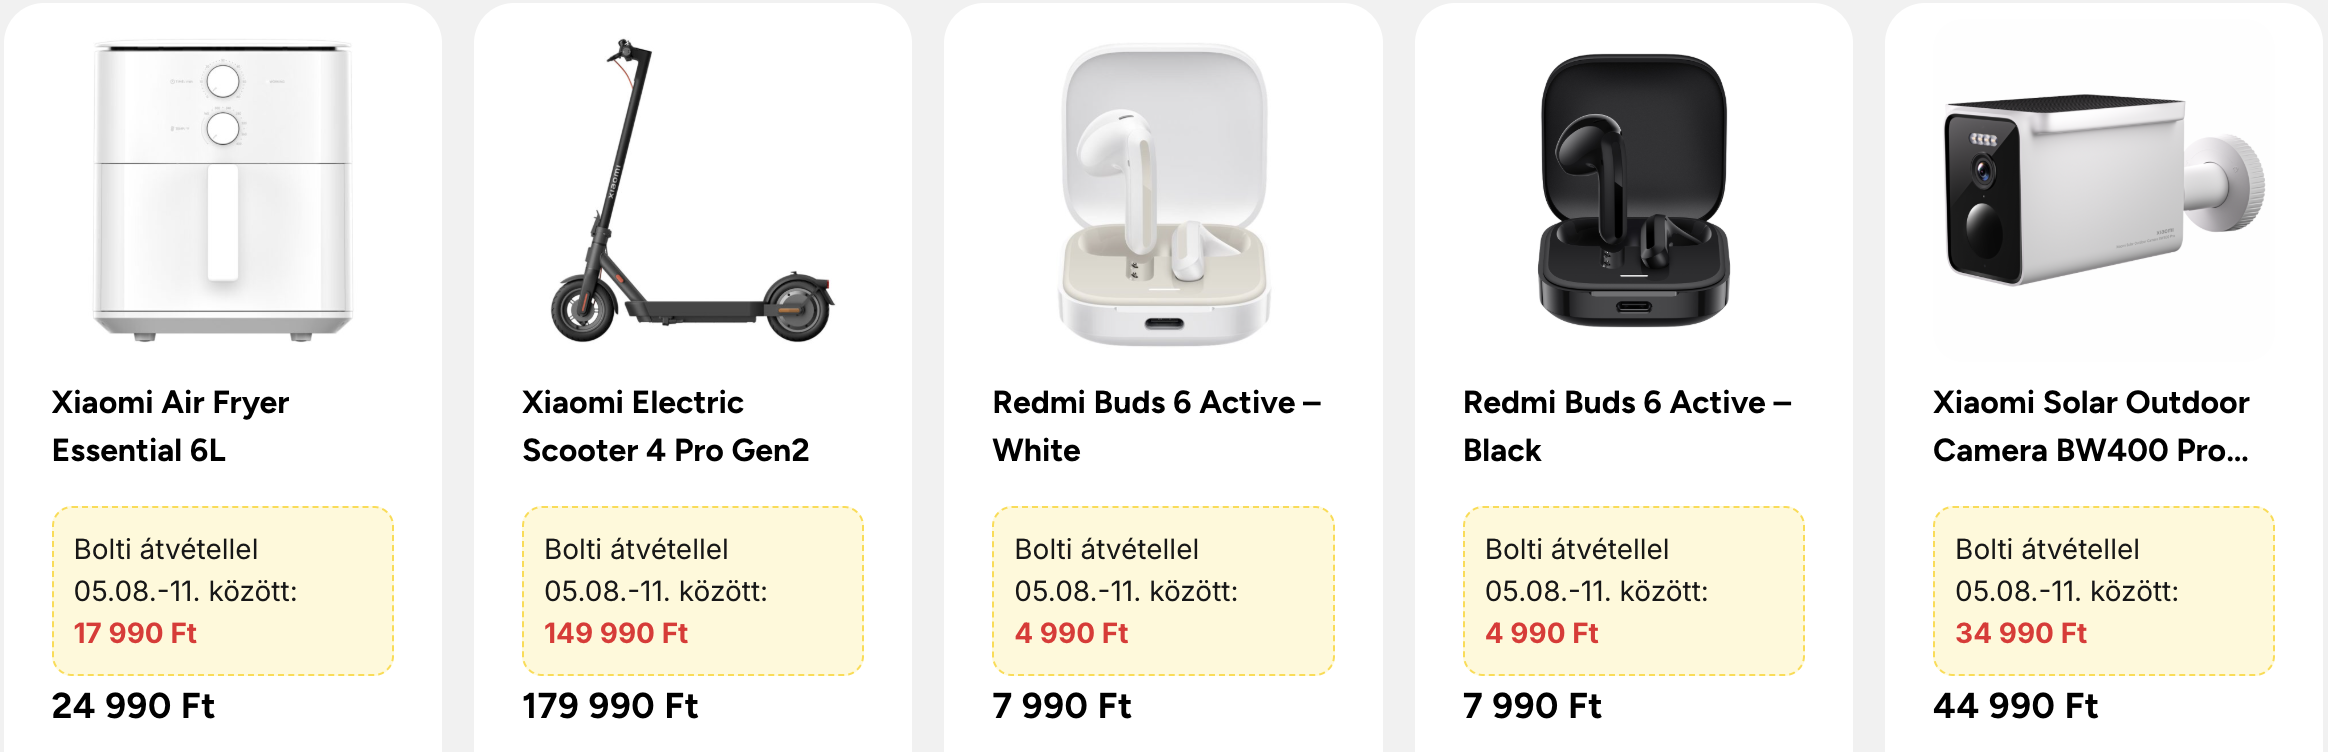
Task: Click the 17 990 Ft promo price
Action: coord(135,633)
